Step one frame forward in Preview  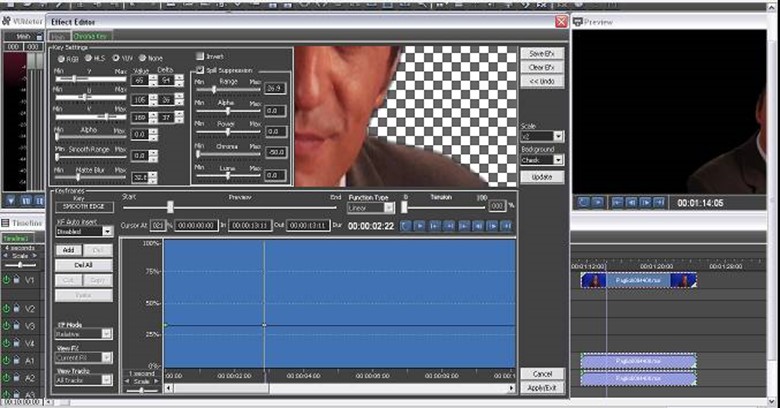pyautogui.click(x=645, y=203)
